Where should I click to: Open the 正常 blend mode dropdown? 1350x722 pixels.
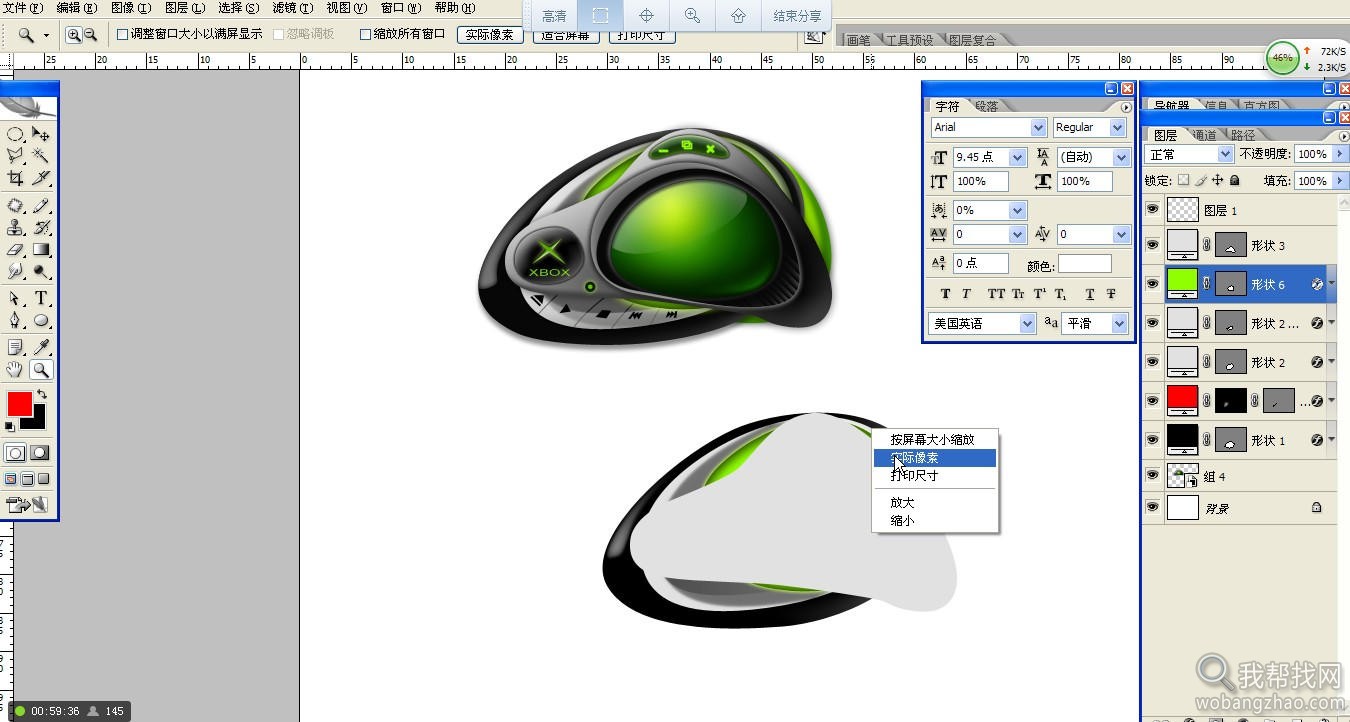click(1225, 154)
